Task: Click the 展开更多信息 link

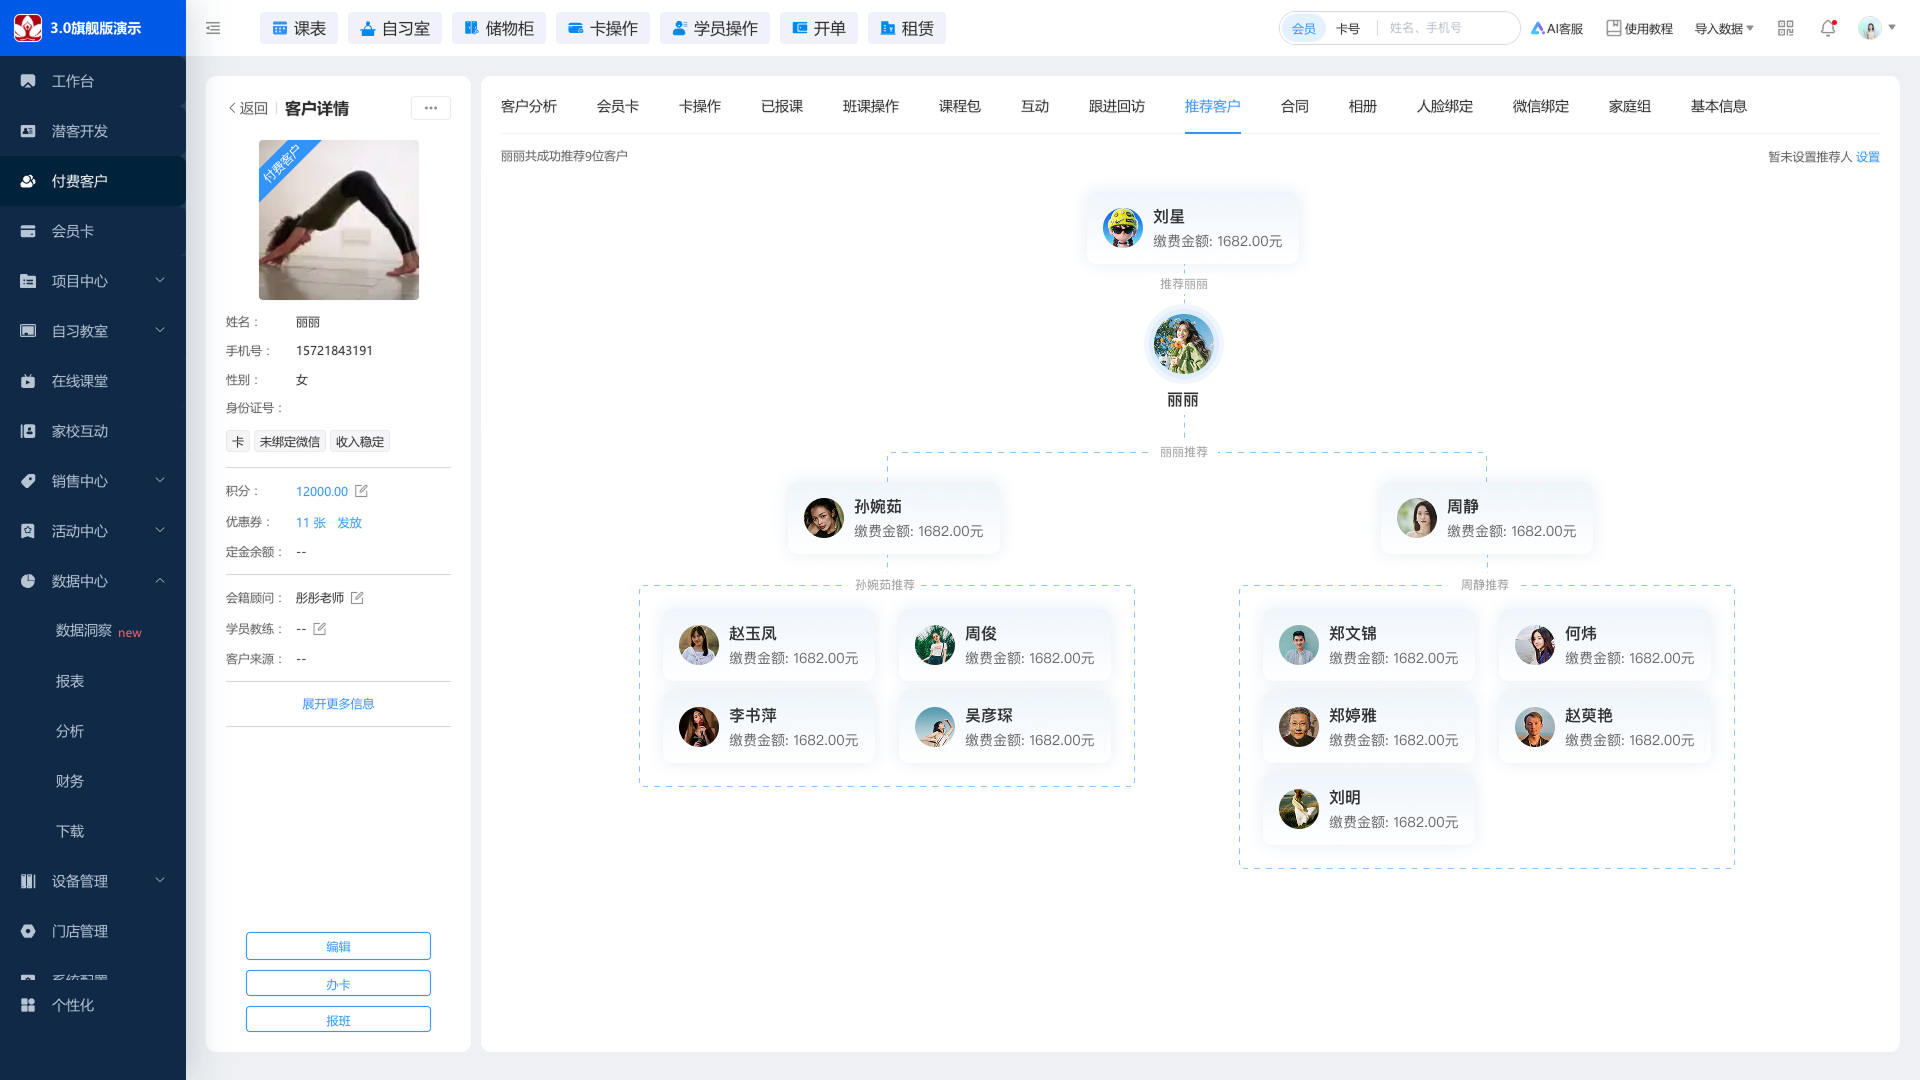Action: (338, 704)
